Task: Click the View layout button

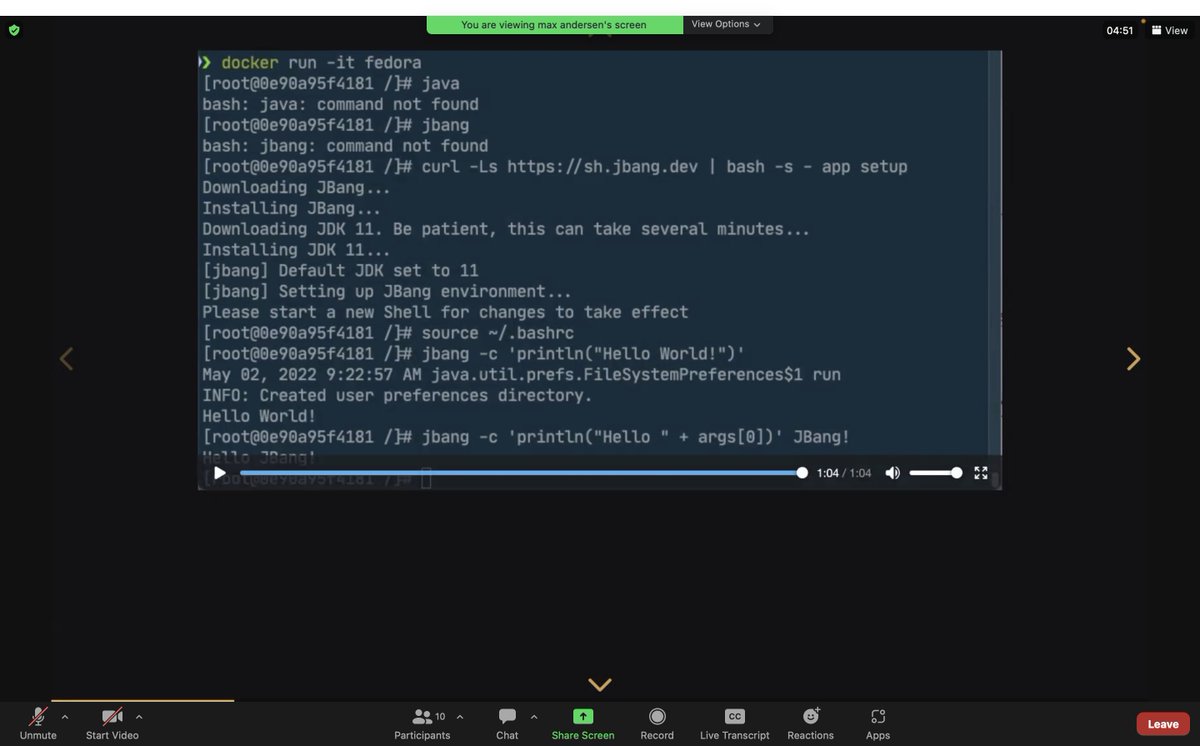Action: pyautogui.click(x=1169, y=30)
